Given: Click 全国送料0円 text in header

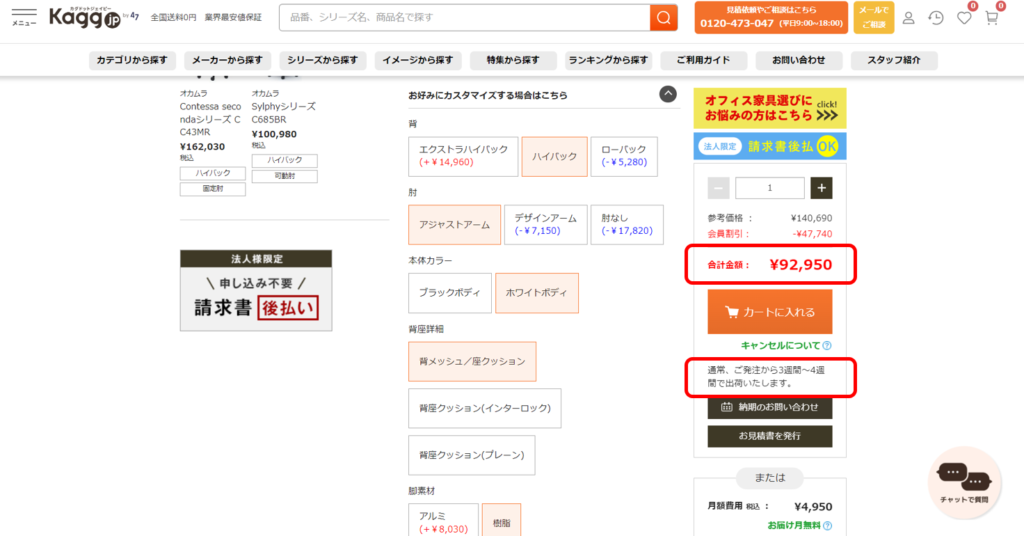Looking at the screenshot, I should pyautogui.click(x=174, y=18).
